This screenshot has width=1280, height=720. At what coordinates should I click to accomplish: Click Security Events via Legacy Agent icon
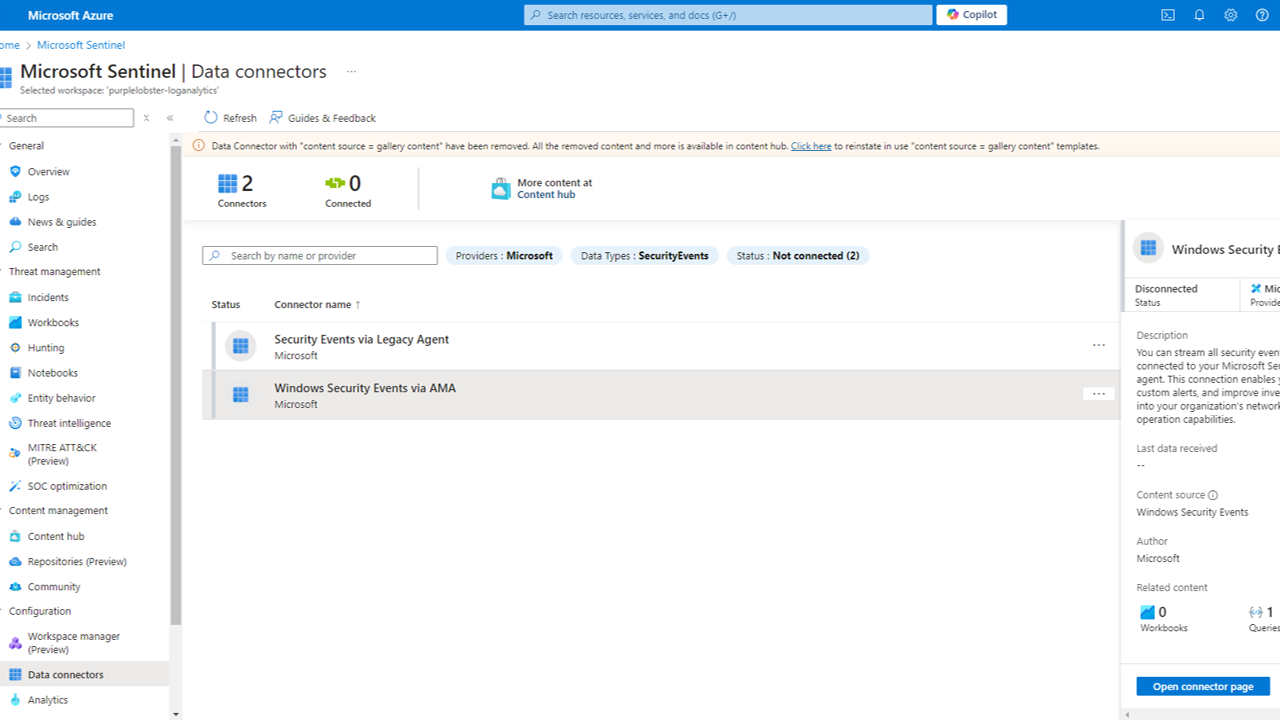tap(240, 346)
